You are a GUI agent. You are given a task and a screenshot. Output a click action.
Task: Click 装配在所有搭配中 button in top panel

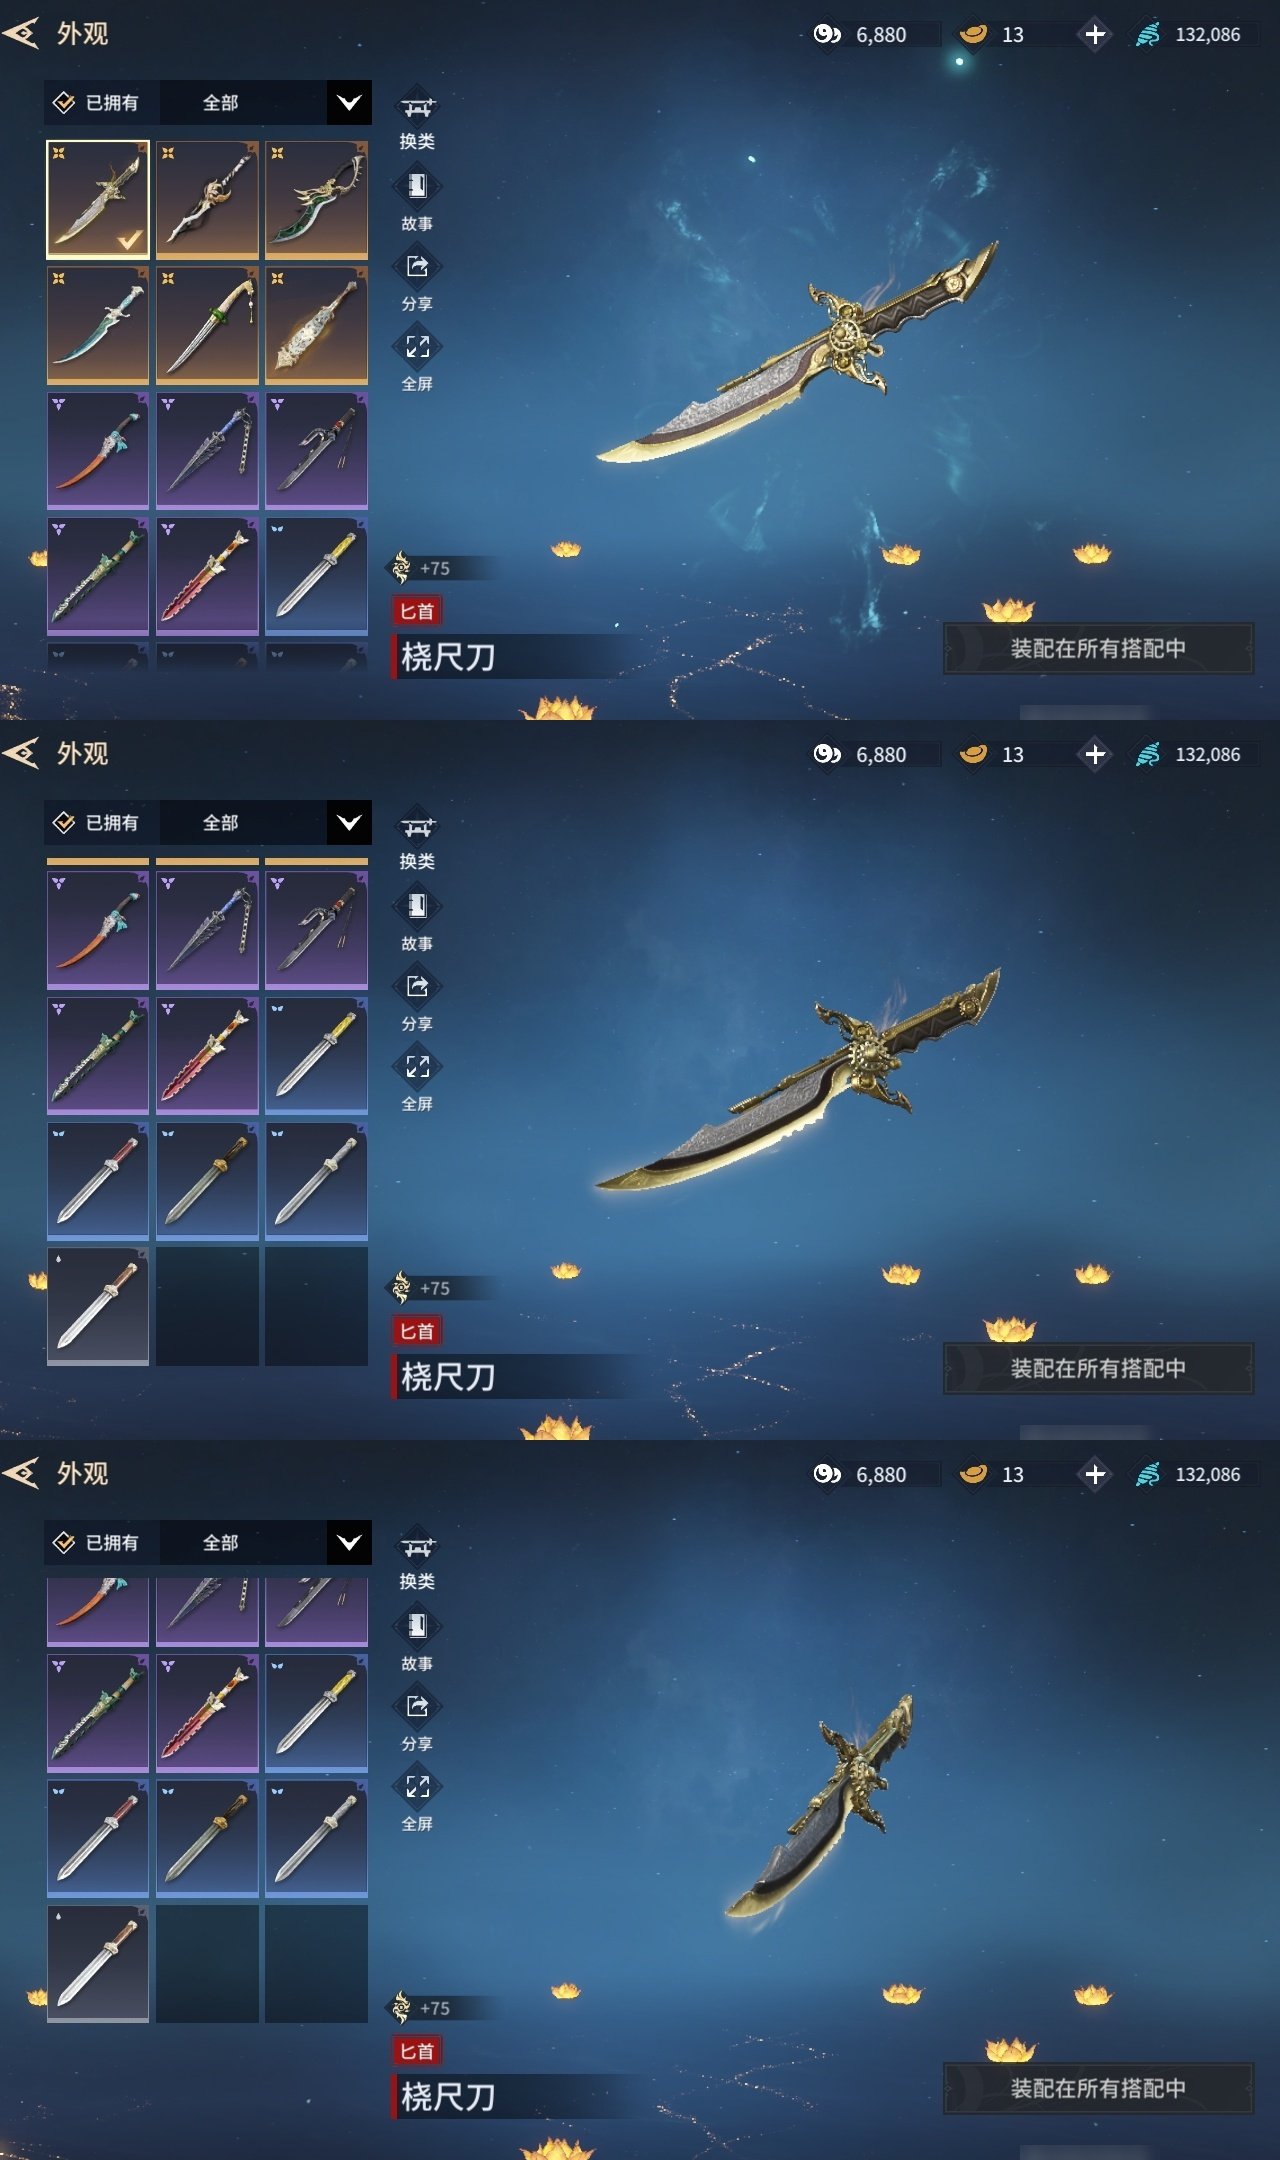coord(1098,649)
